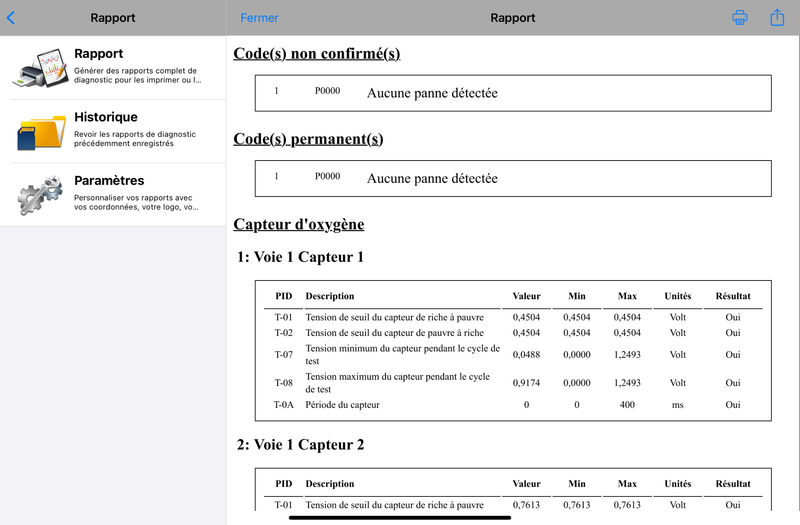Click the Code(s) permanent(s) heading
This screenshot has height=525, width=800.
pyautogui.click(x=308, y=139)
